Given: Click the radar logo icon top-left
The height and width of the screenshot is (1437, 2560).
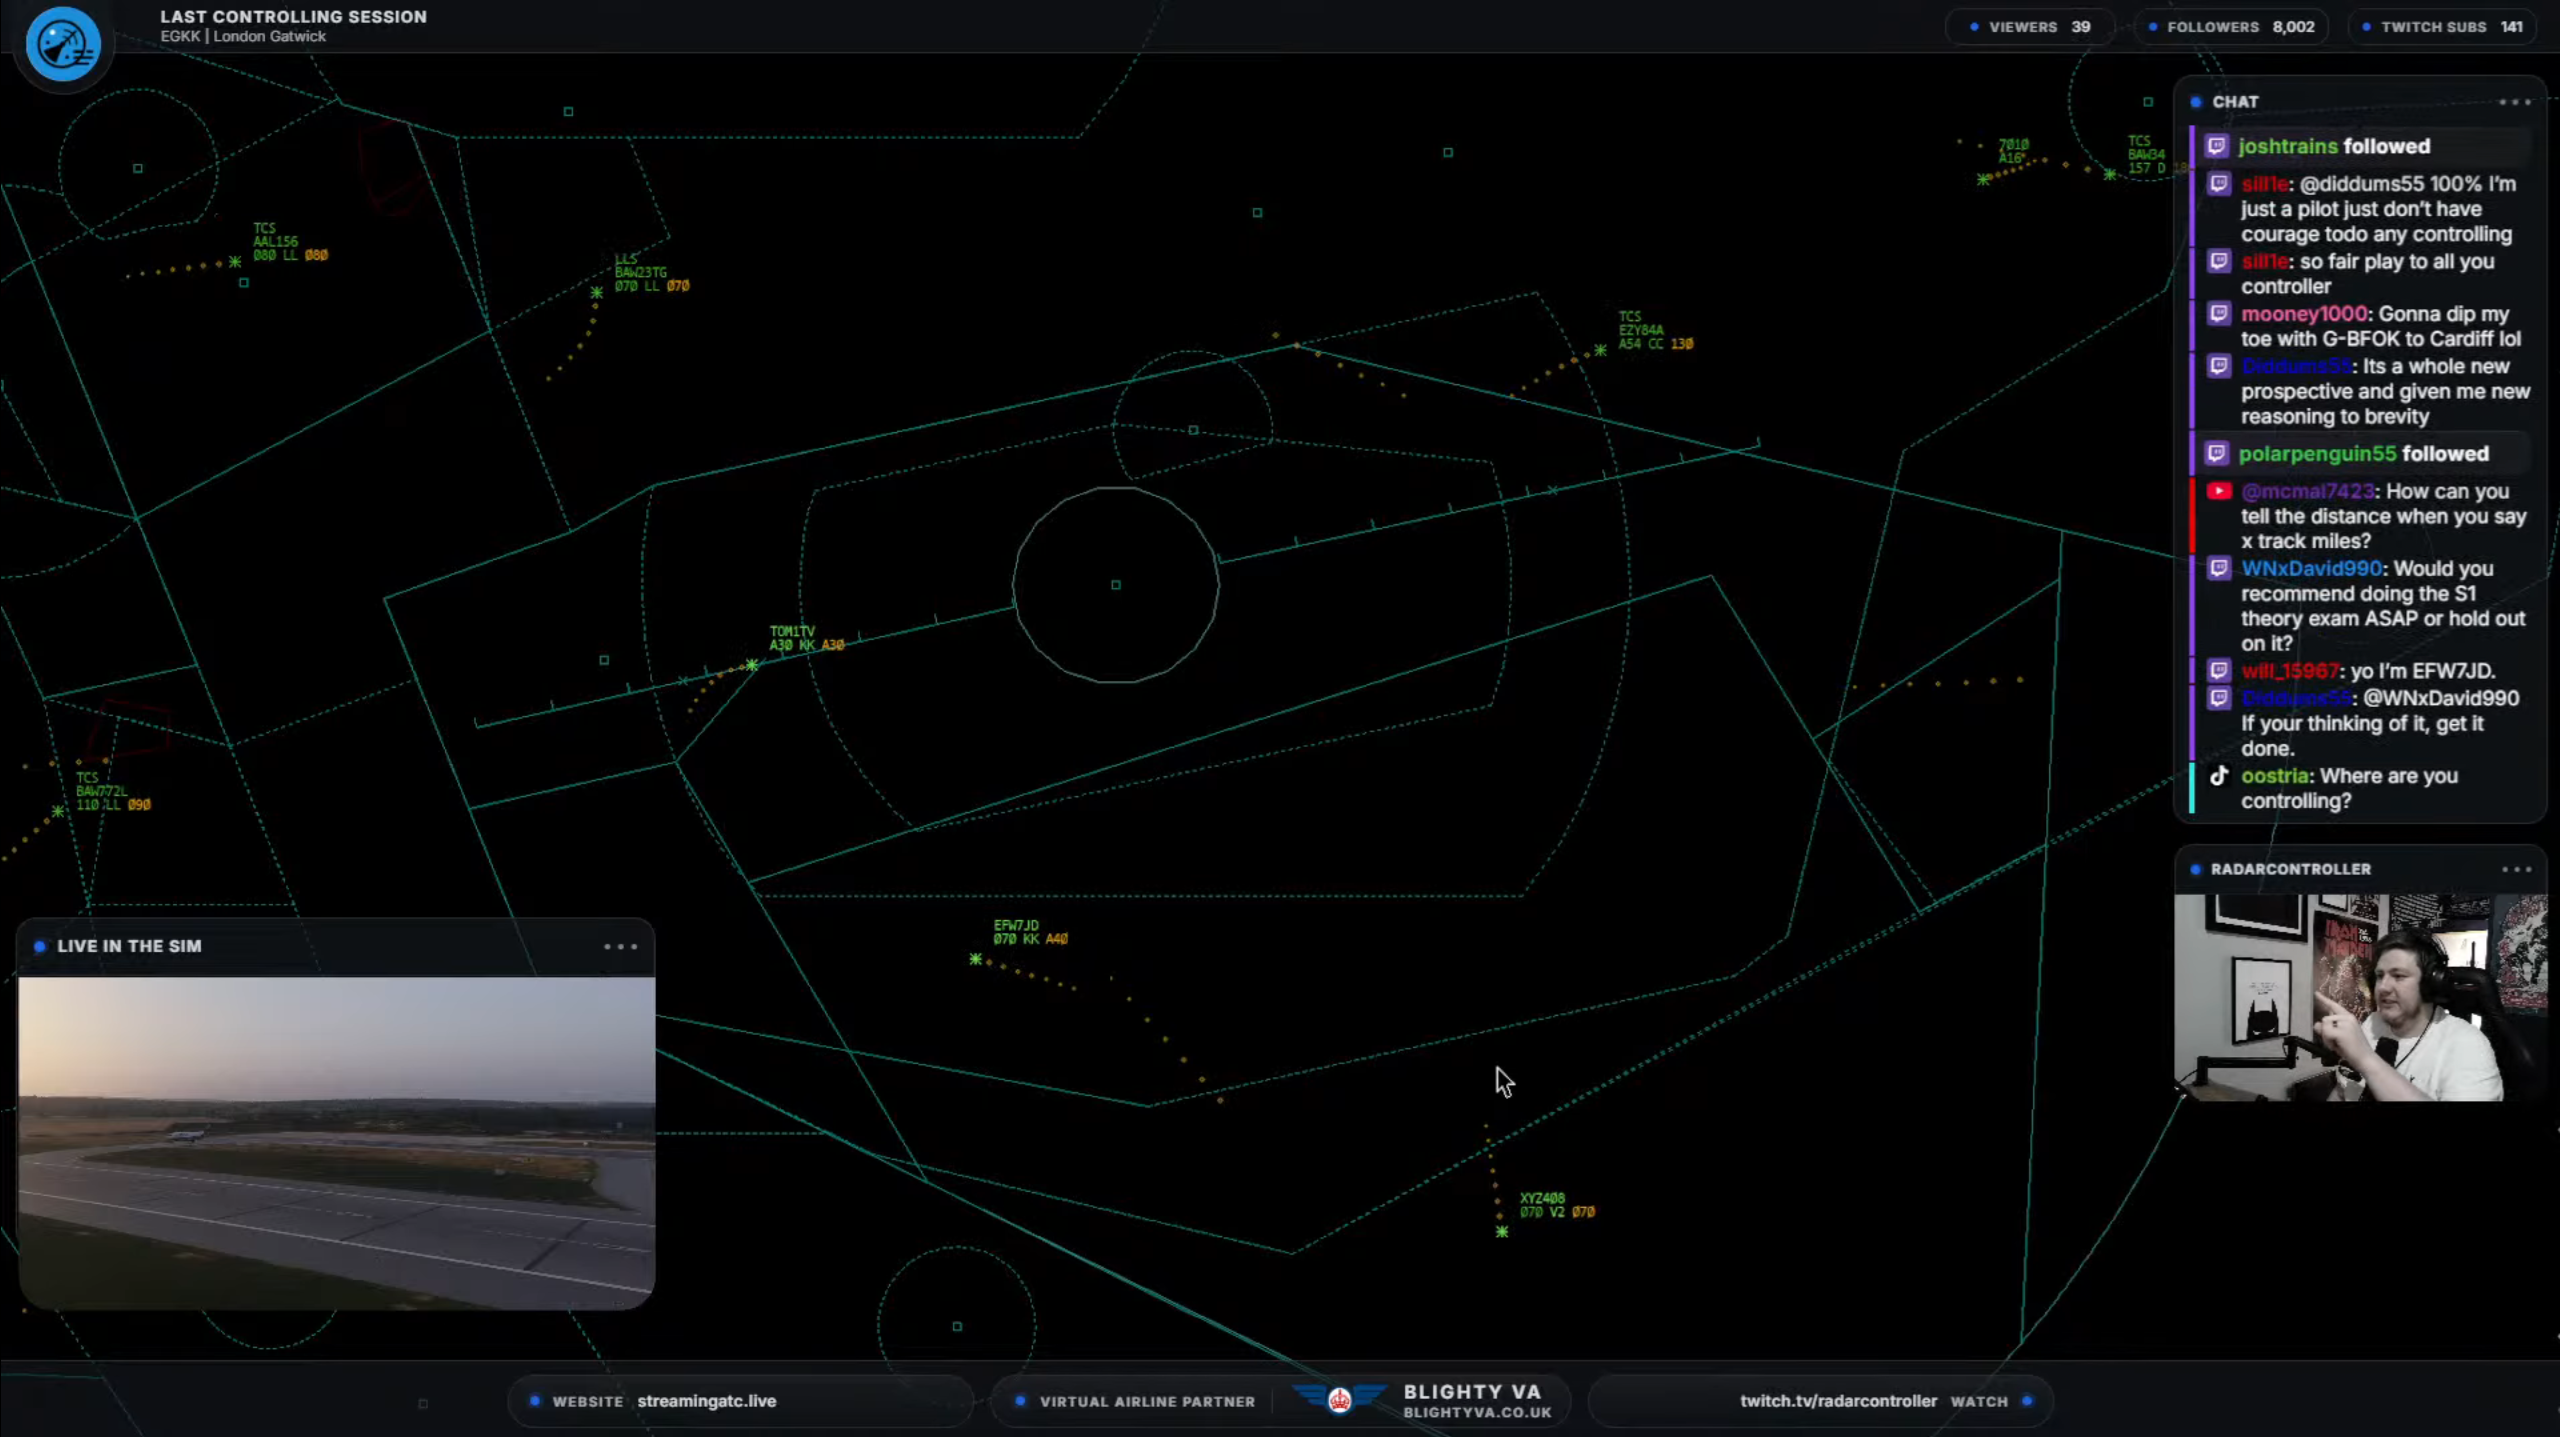Looking at the screenshot, I should pyautogui.click(x=63, y=44).
